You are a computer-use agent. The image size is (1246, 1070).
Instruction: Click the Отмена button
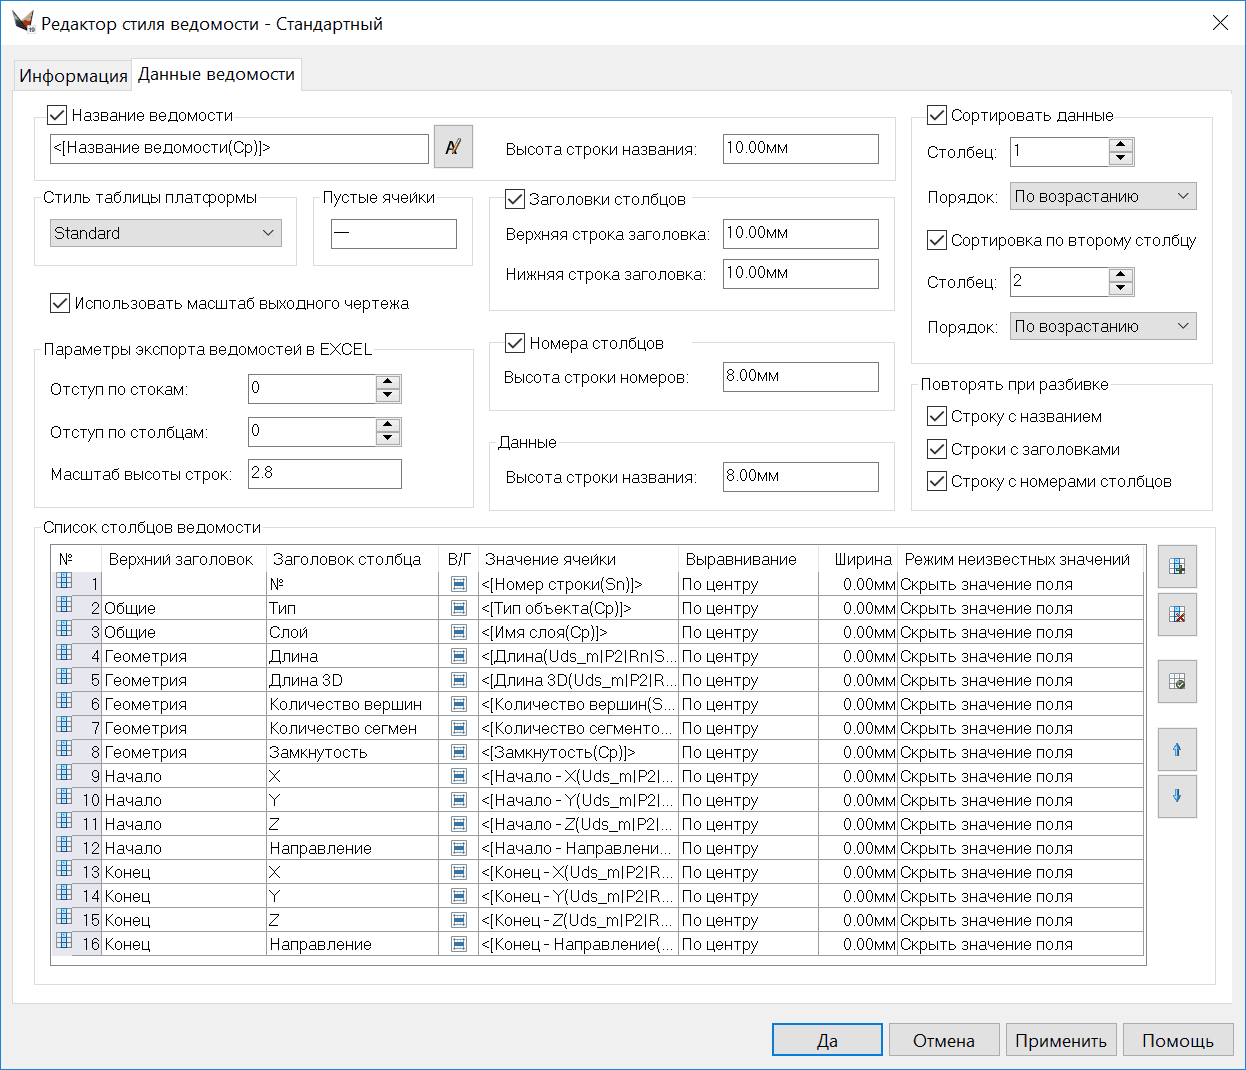(943, 1040)
